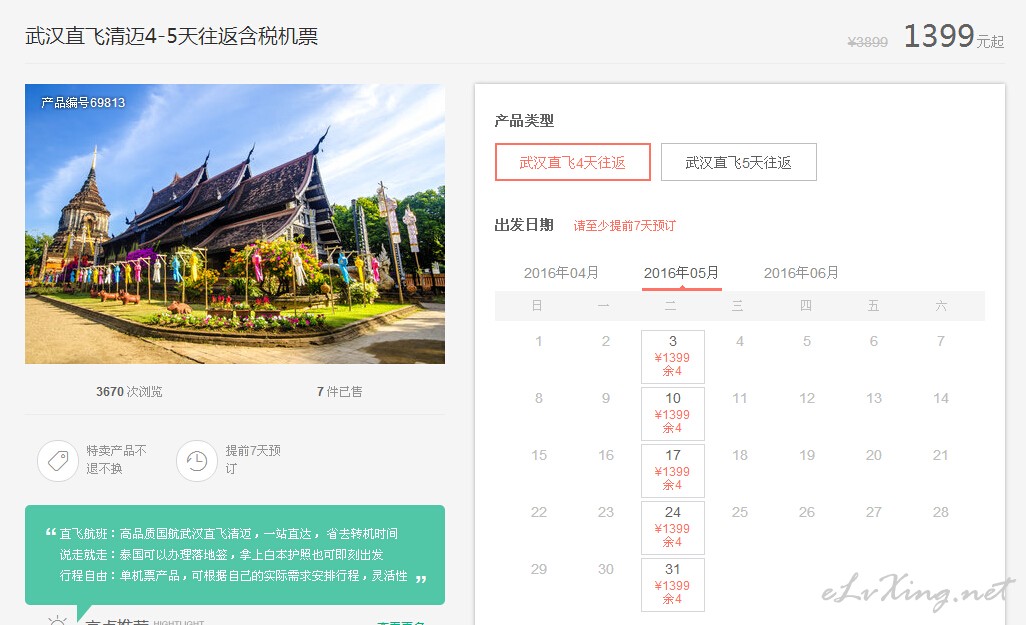Click calendar date 9
Viewport: 1026px width, 625px height.
[606, 398]
